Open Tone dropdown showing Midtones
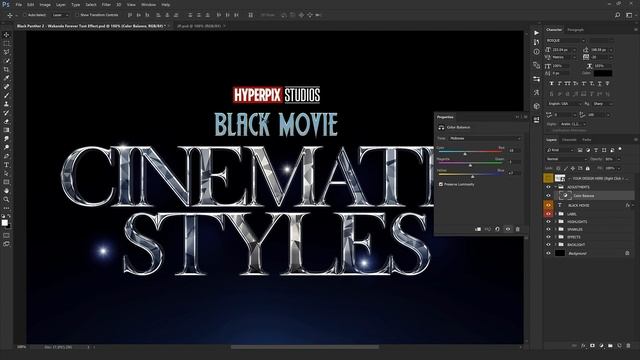This screenshot has width=640, height=360. pyautogui.click(x=485, y=138)
